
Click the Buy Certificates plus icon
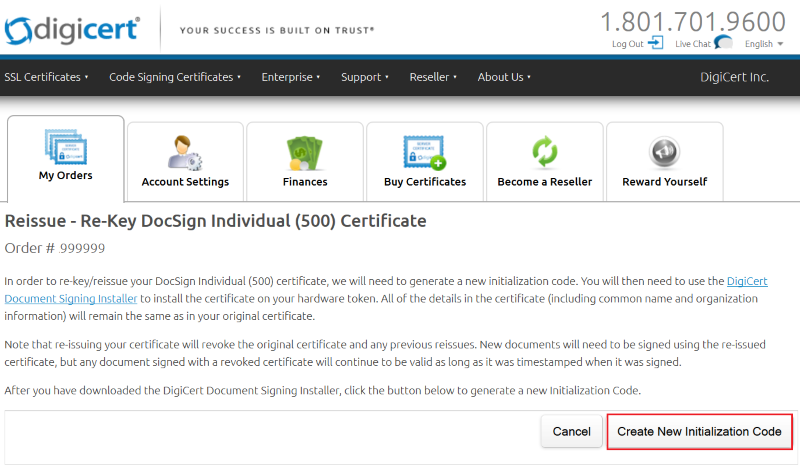[x=425, y=151]
